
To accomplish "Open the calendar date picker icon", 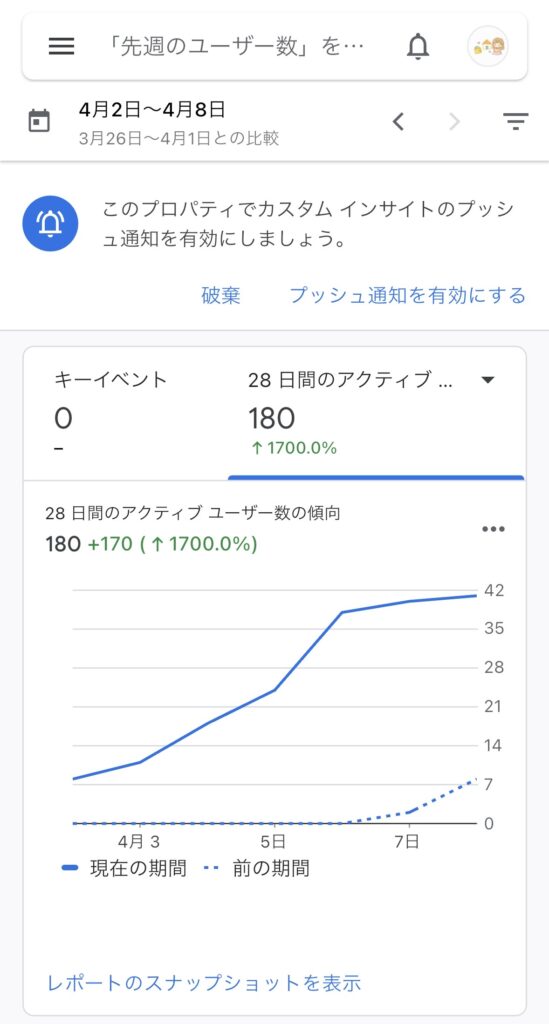I will point(39,121).
